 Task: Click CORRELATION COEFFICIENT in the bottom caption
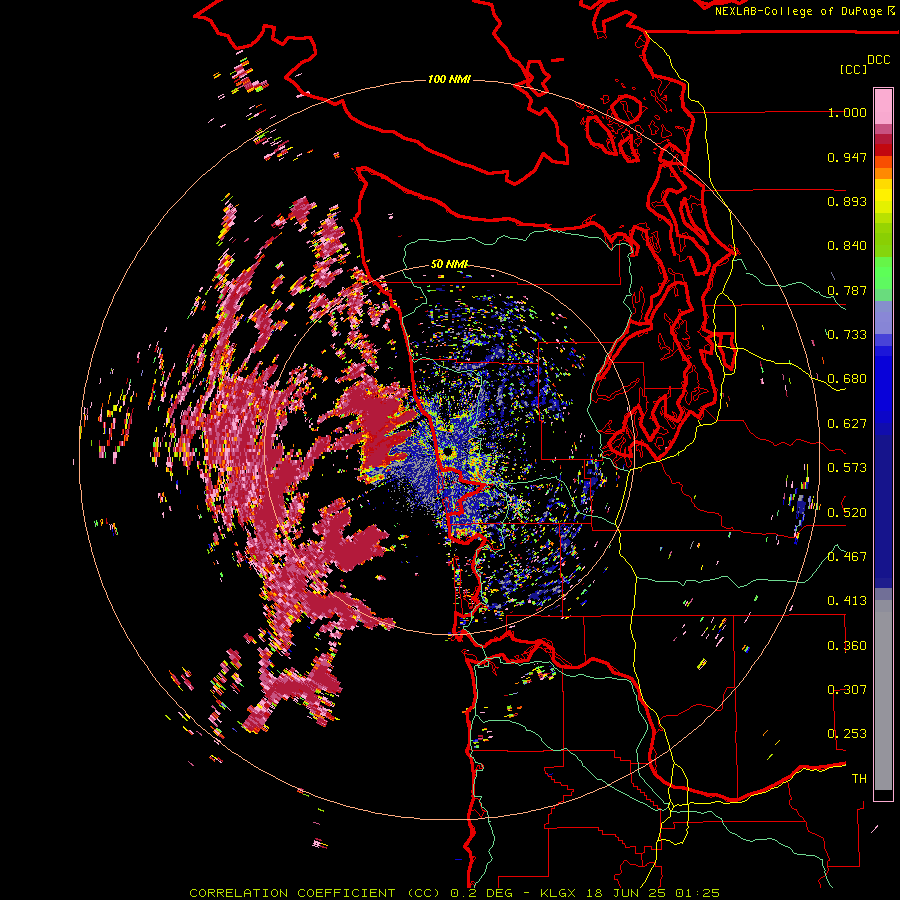[292, 893]
